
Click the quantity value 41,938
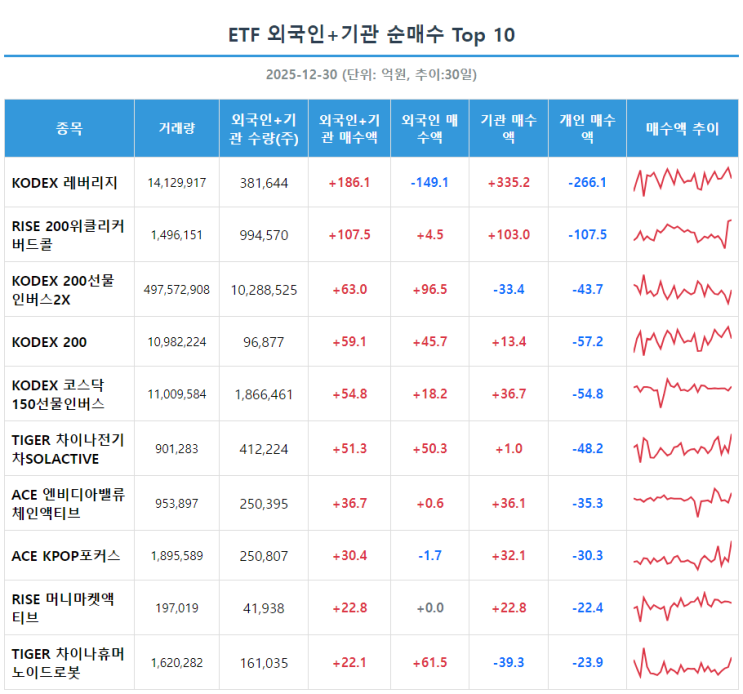pos(264,608)
